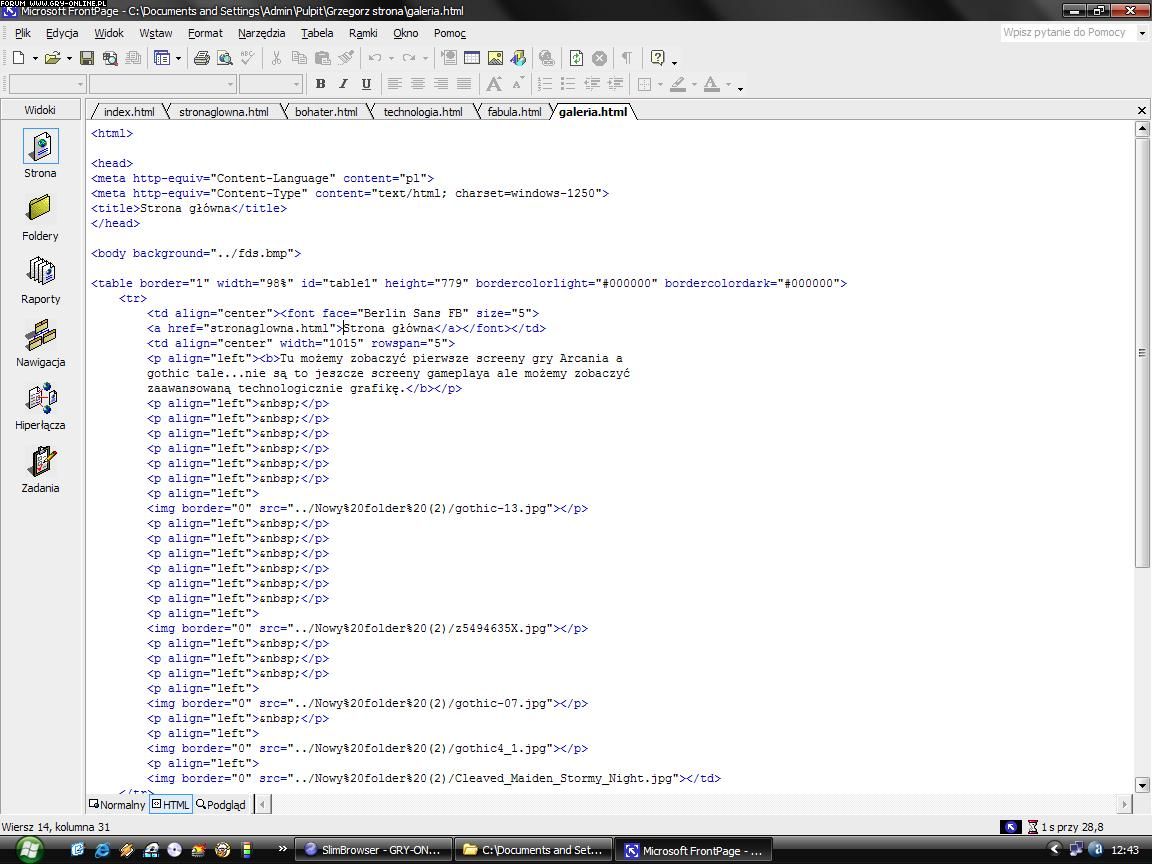Click the Save icon in toolbar

pos(87,58)
